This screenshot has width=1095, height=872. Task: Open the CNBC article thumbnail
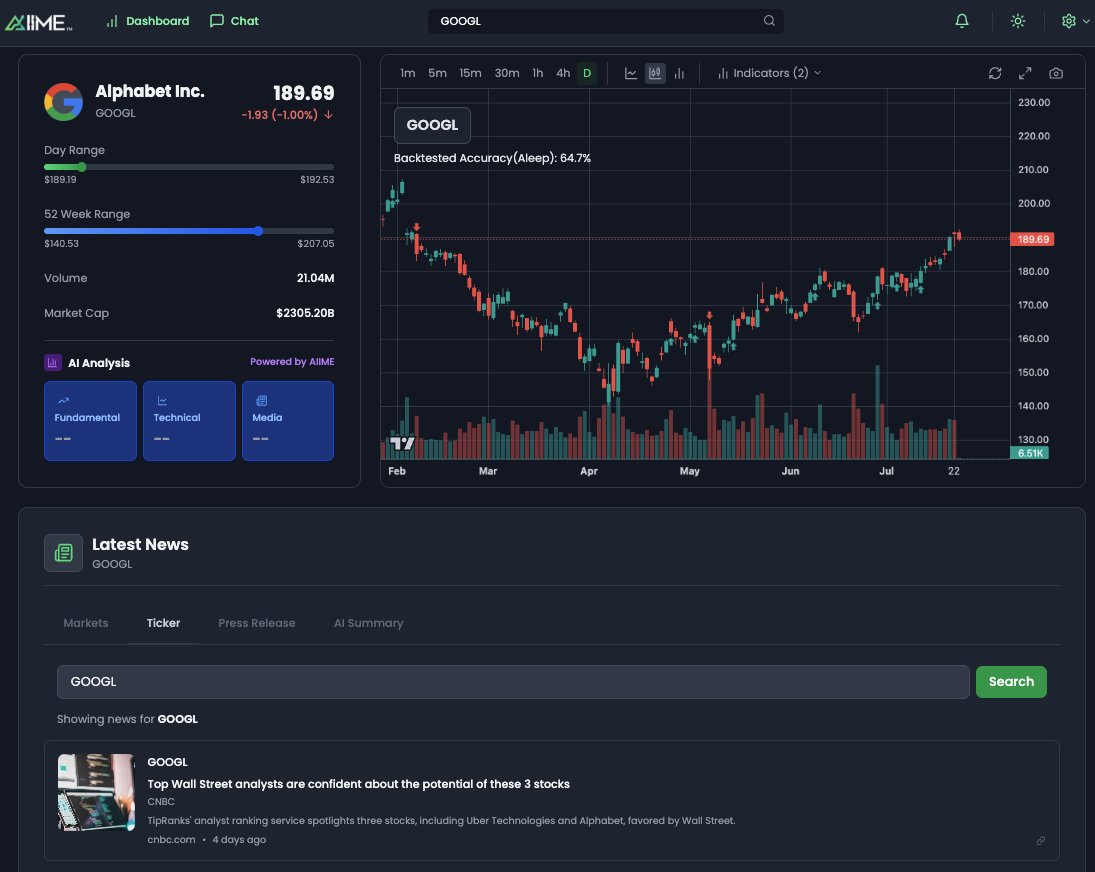(x=96, y=792)
